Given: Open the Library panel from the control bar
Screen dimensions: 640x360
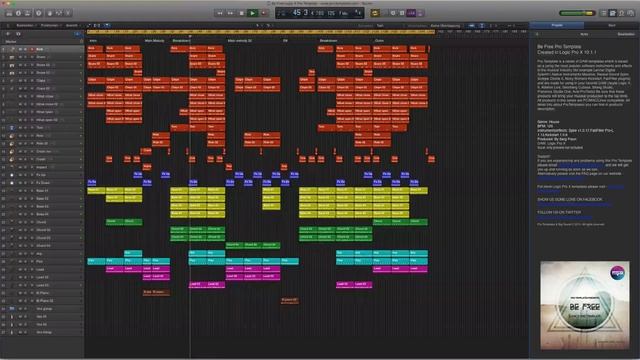Looking at the screenshot, I should [9, 13].
